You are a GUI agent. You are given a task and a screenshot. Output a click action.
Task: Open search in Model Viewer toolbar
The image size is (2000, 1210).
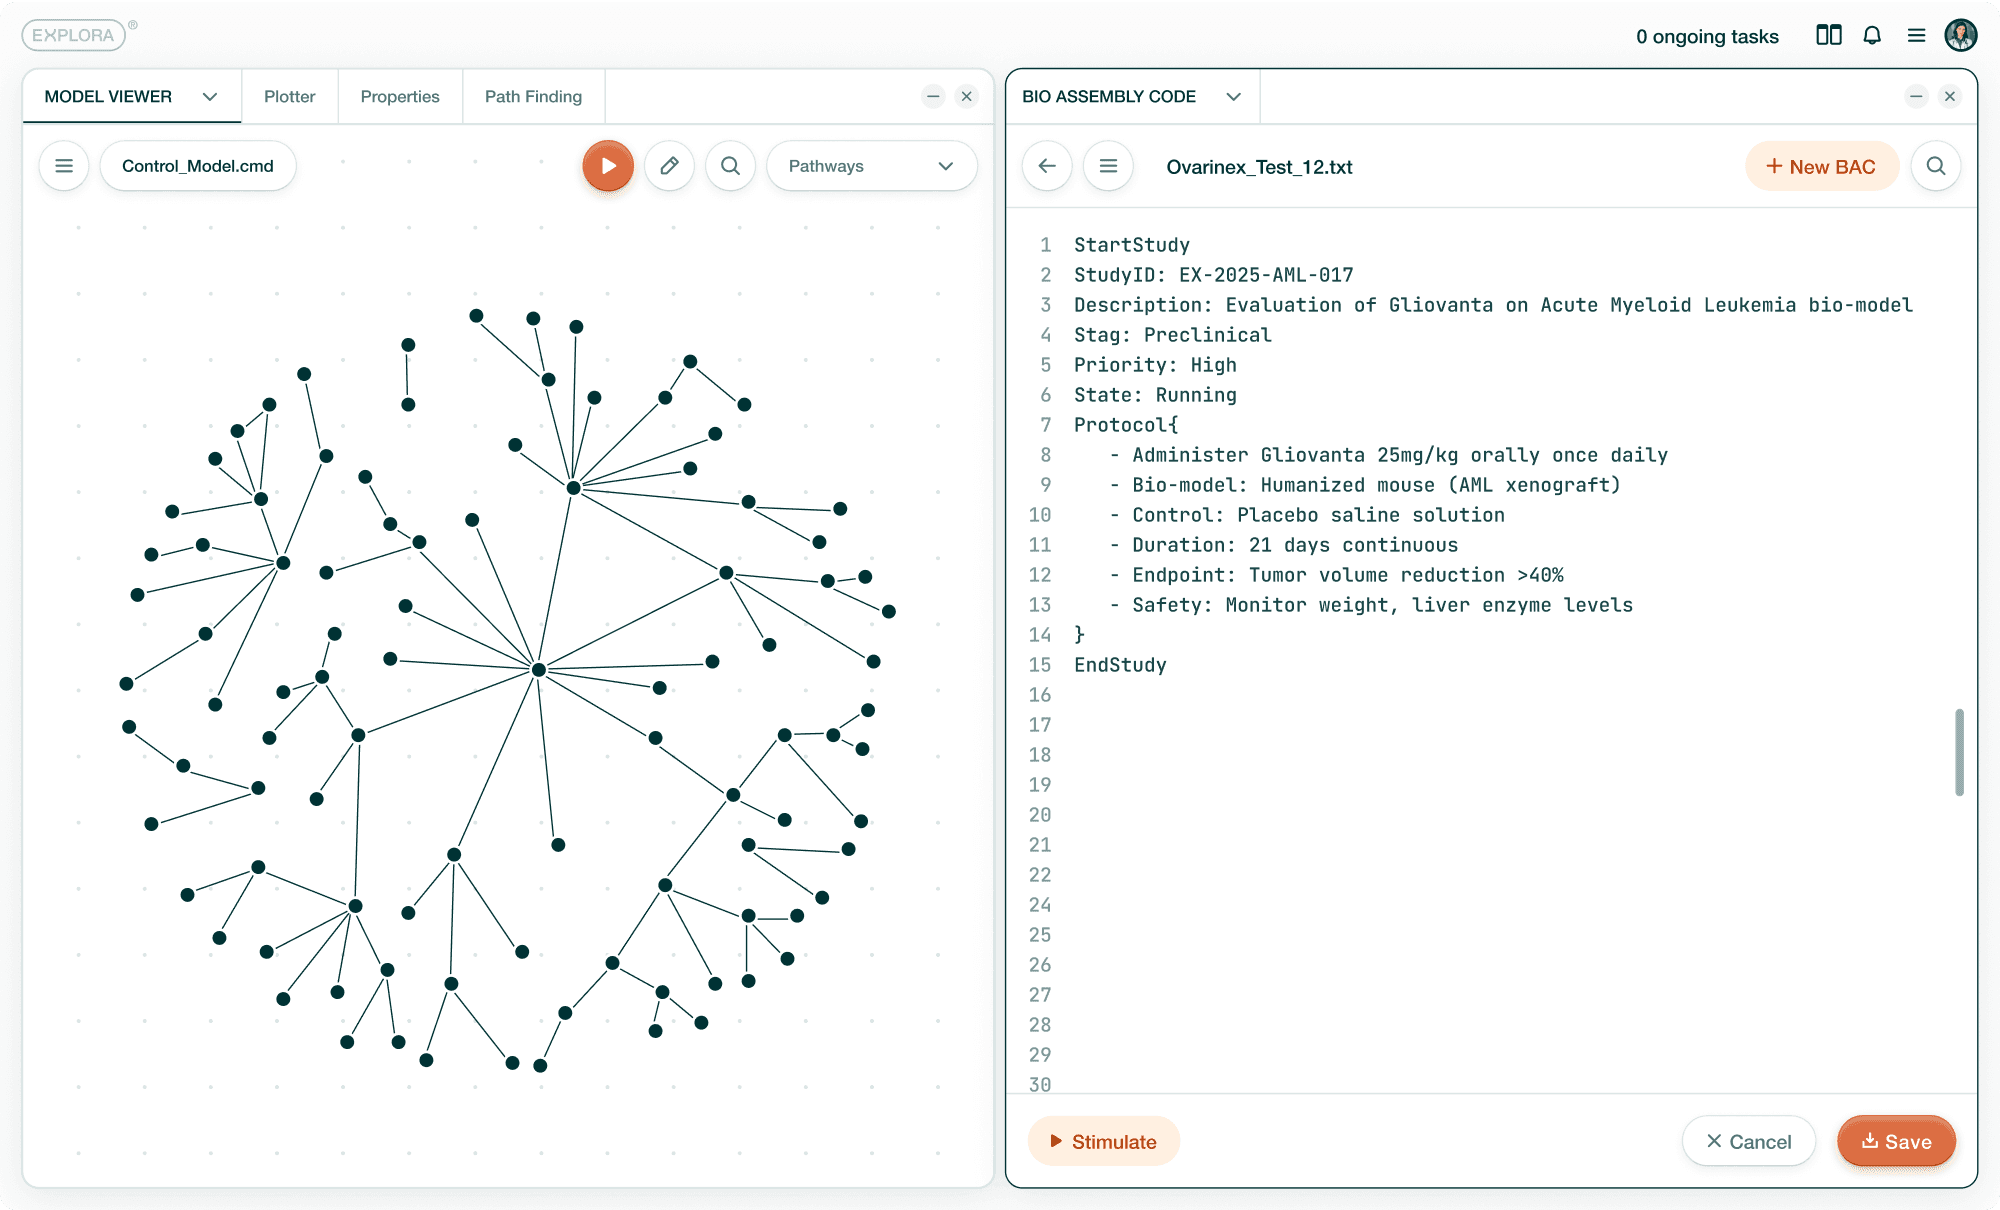tap(730, 166)
